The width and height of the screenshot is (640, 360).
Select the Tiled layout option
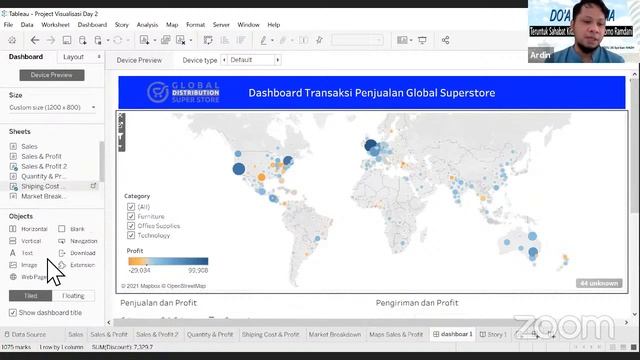coord(31,296)
